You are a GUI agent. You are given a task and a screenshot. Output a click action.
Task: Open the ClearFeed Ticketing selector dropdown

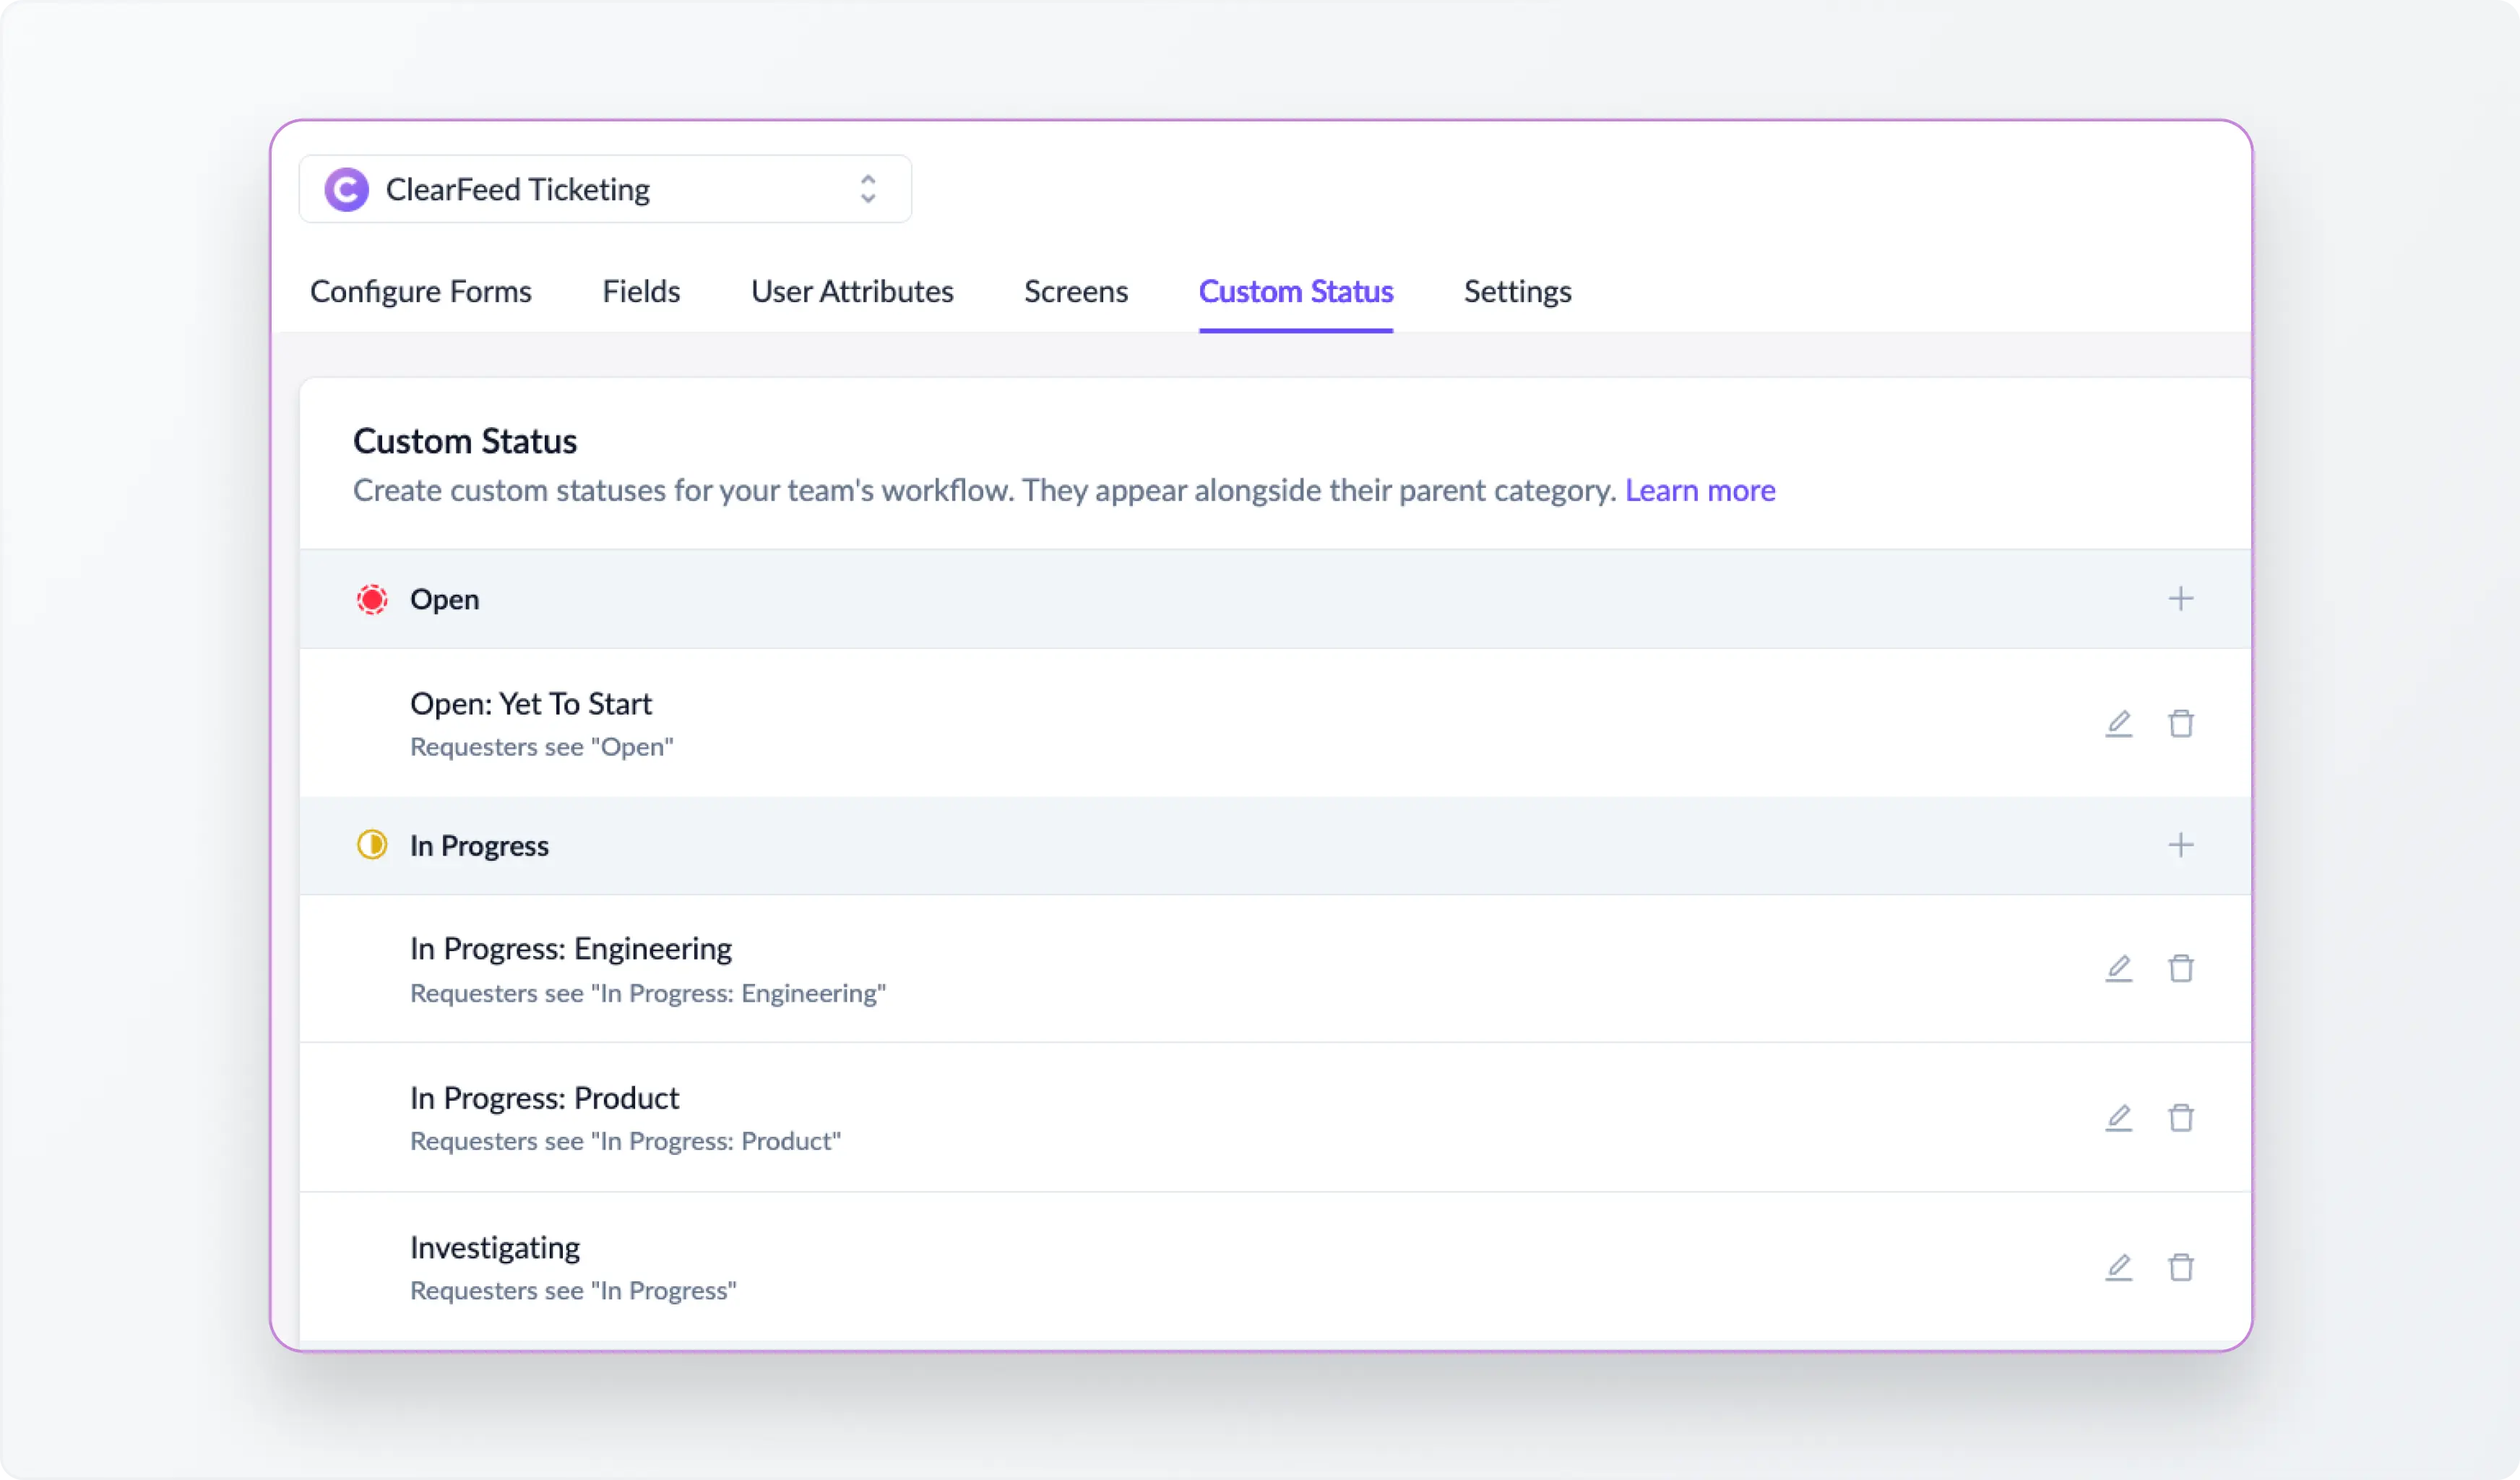(x=605, y=189)
